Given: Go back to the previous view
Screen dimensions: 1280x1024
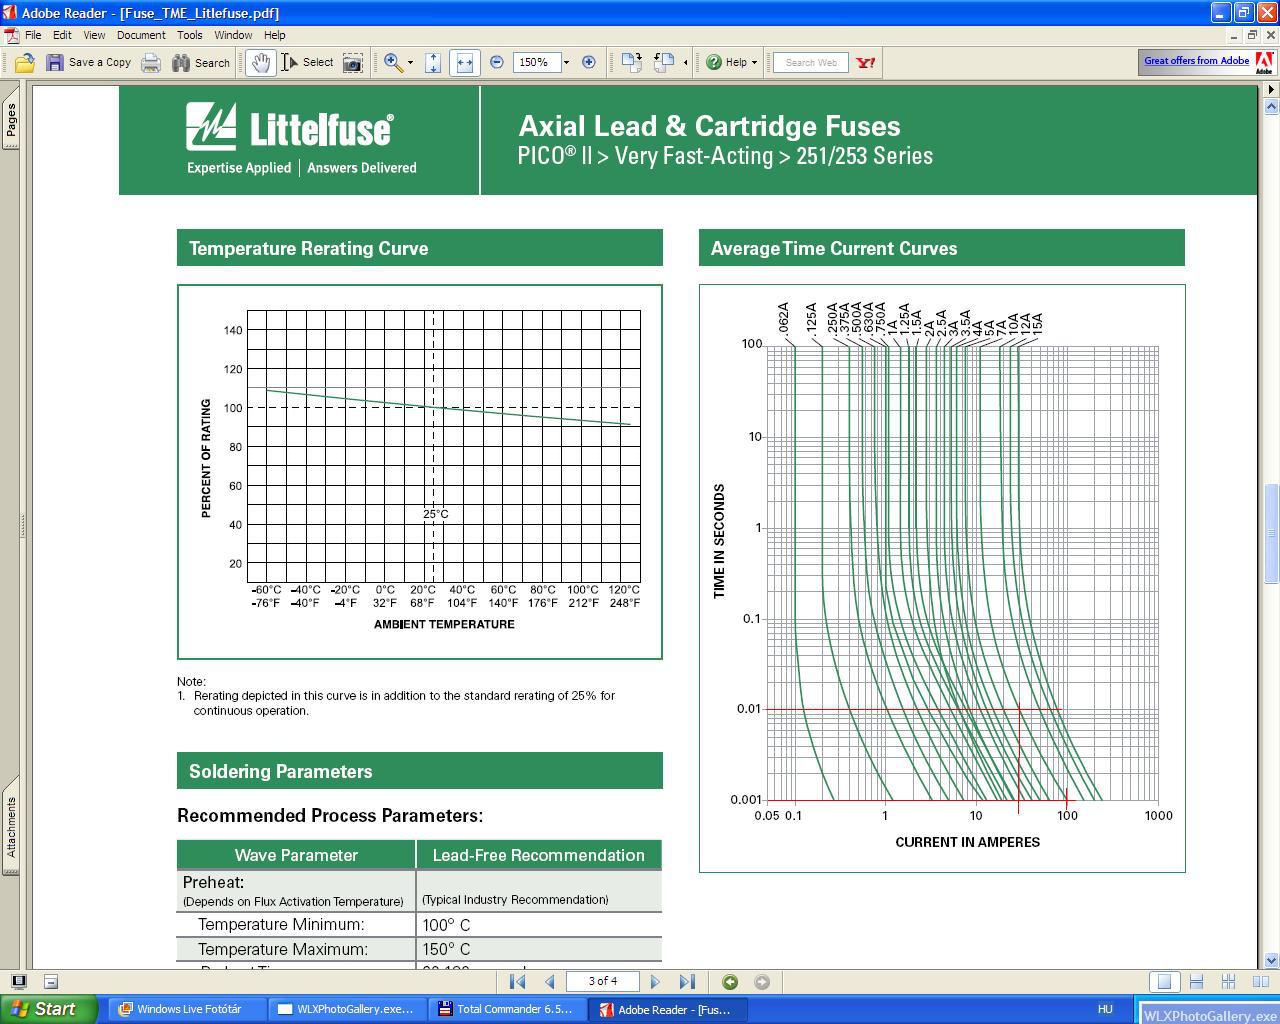Looking at the screenshot, I should click(x=730, y=982).
